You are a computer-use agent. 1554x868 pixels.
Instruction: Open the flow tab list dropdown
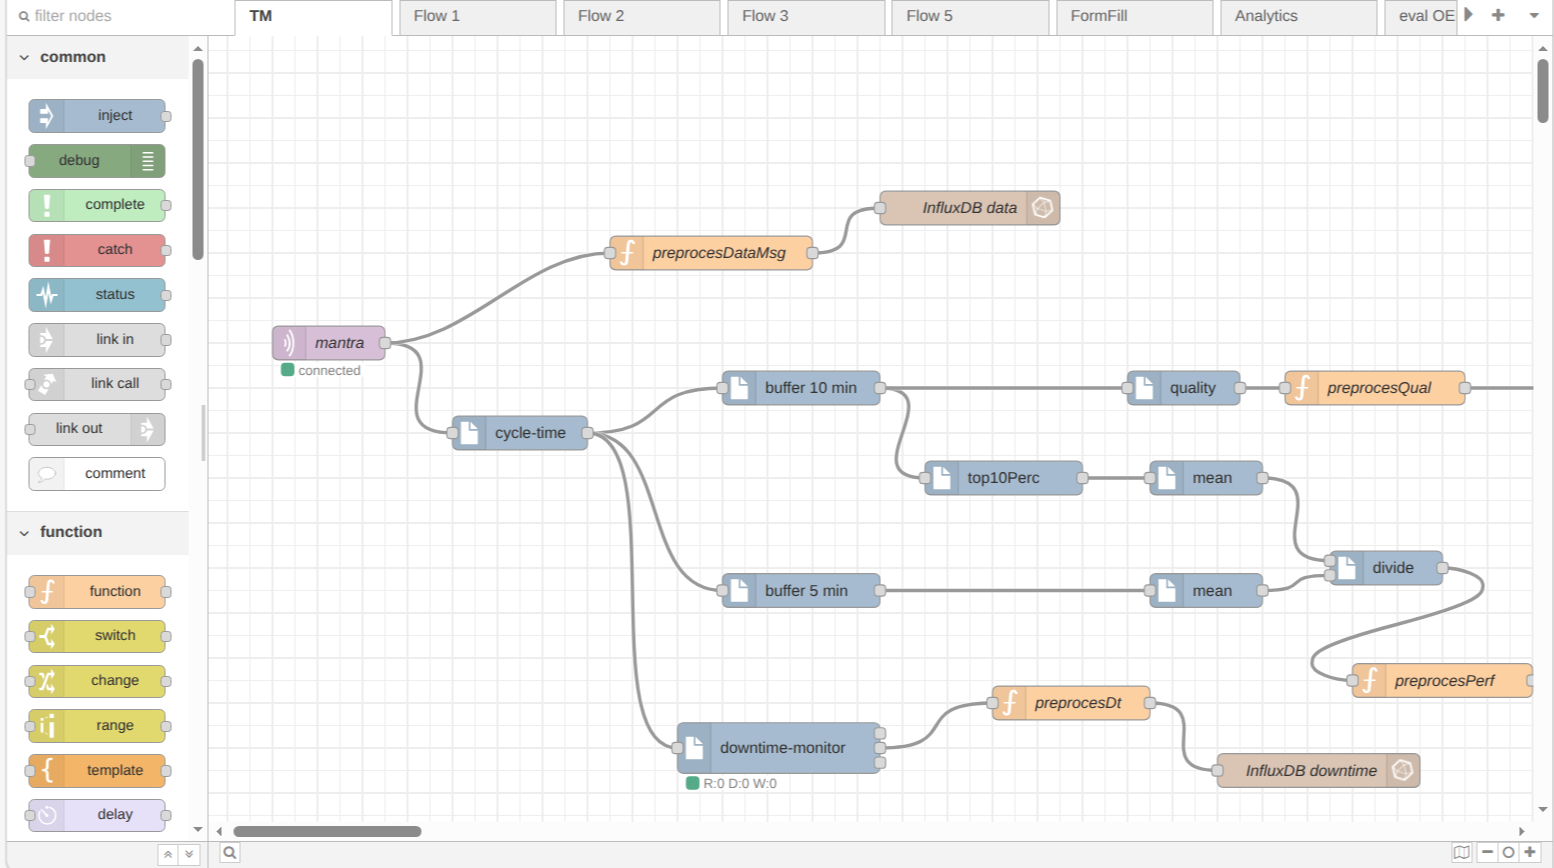1534,16
